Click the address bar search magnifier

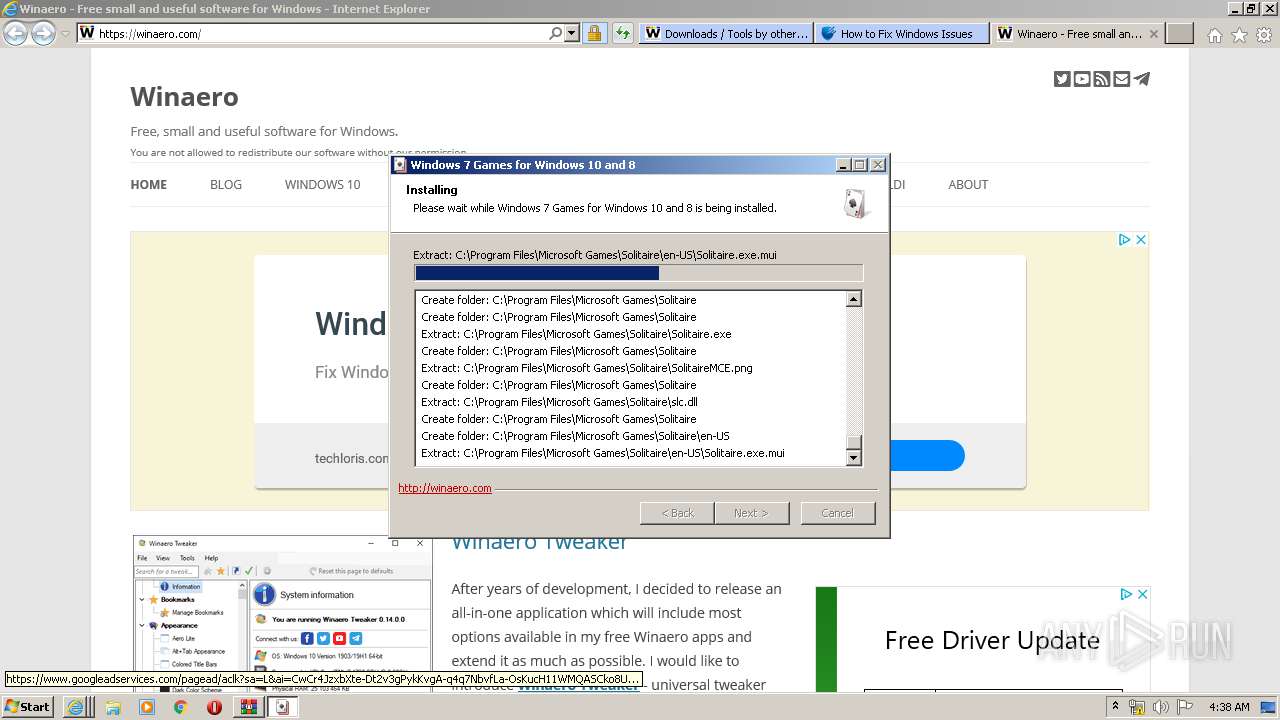(x=556, y=33)
